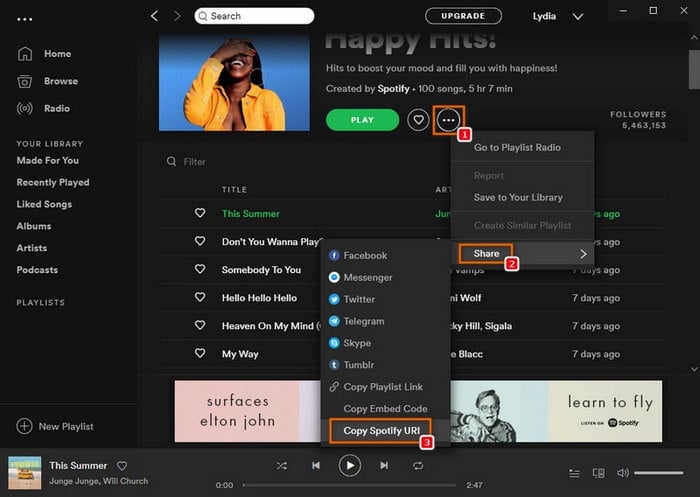Open Browse in the sidebar
Image resolution: width=700 pixels, height=497 pixels.
(x=47, y=81)
